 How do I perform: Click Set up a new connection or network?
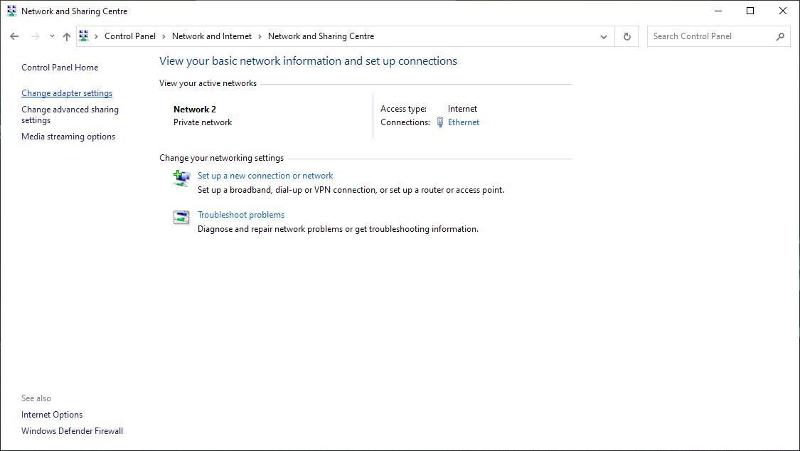[265, 176]
